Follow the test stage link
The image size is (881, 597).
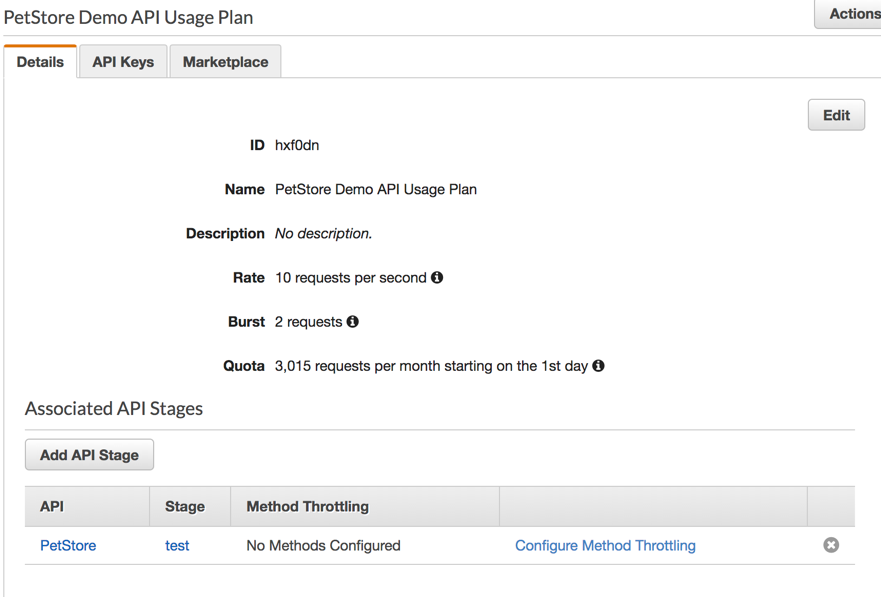pos(177,546)
